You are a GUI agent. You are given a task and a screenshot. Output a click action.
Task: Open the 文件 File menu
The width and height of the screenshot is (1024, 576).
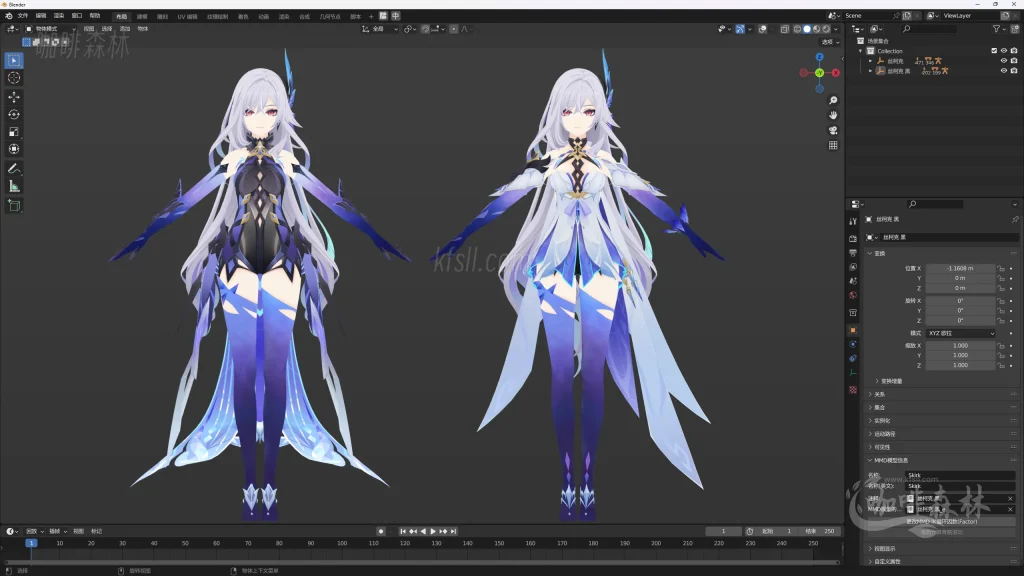23,16
